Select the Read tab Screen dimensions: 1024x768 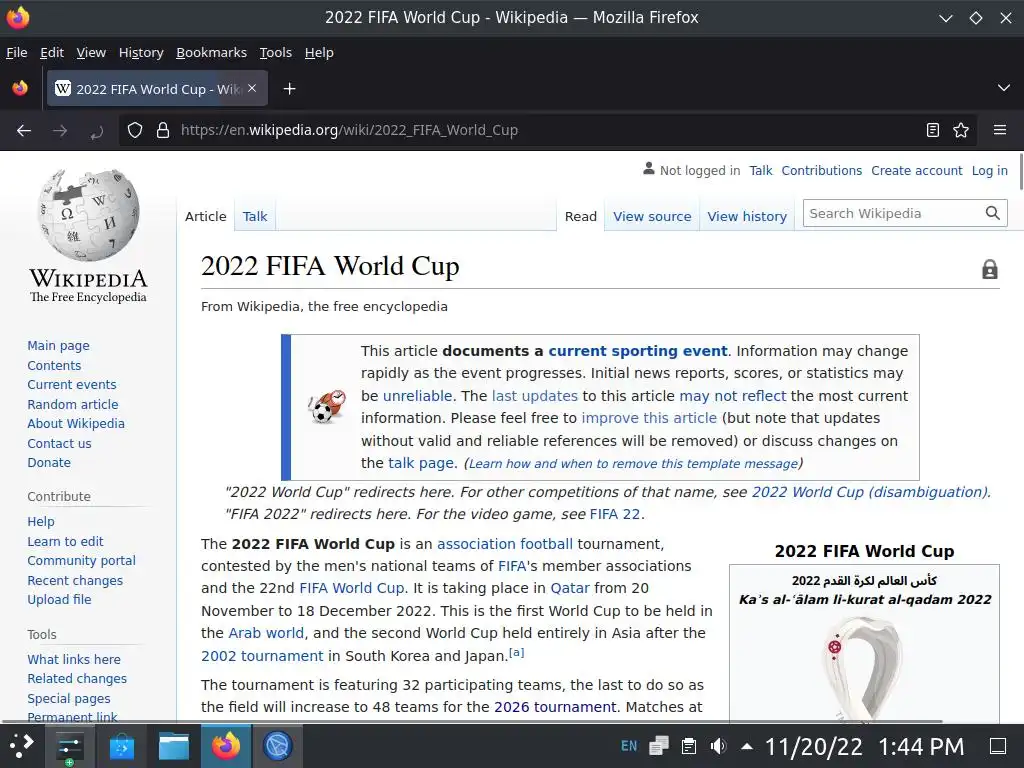pos(581,216)
